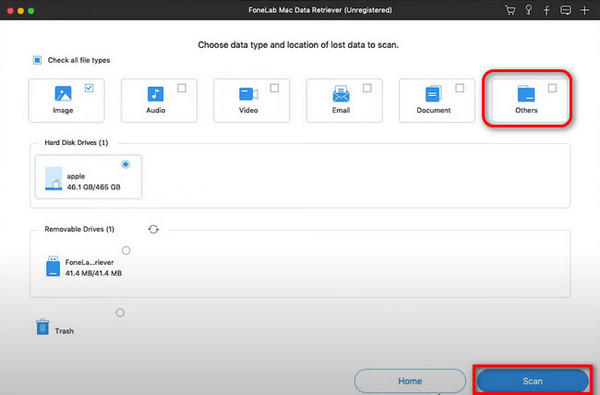Click the Others folder icon
The height and width of the screenshot is (395, 600).
pos(526,94)
